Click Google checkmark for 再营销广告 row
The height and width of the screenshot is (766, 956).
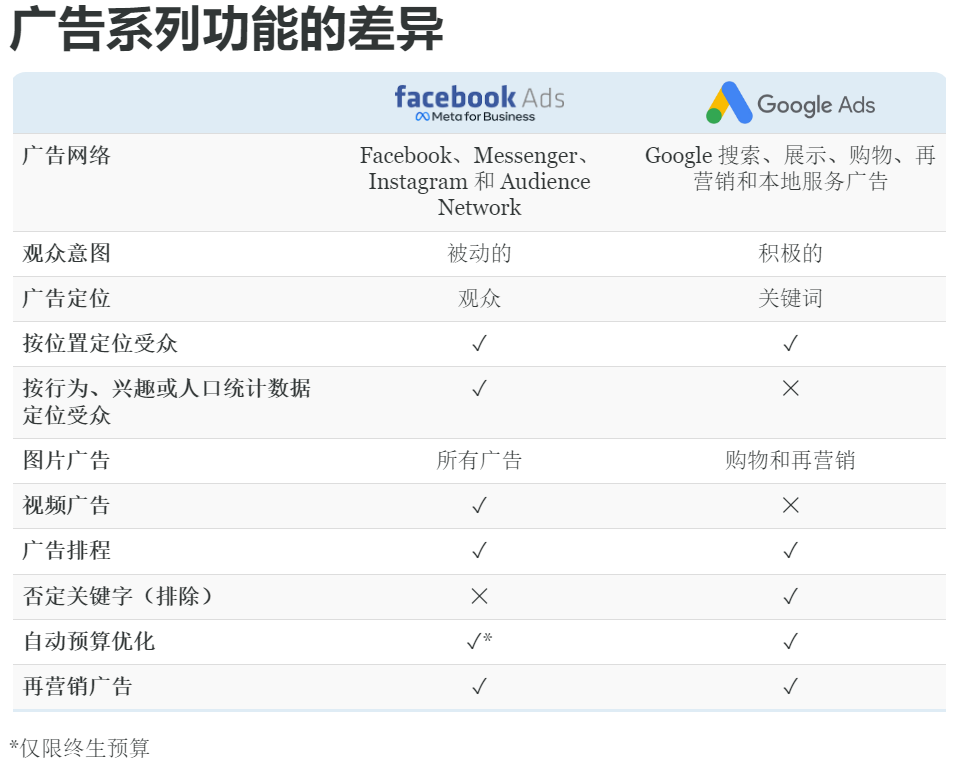pos(791,687)
